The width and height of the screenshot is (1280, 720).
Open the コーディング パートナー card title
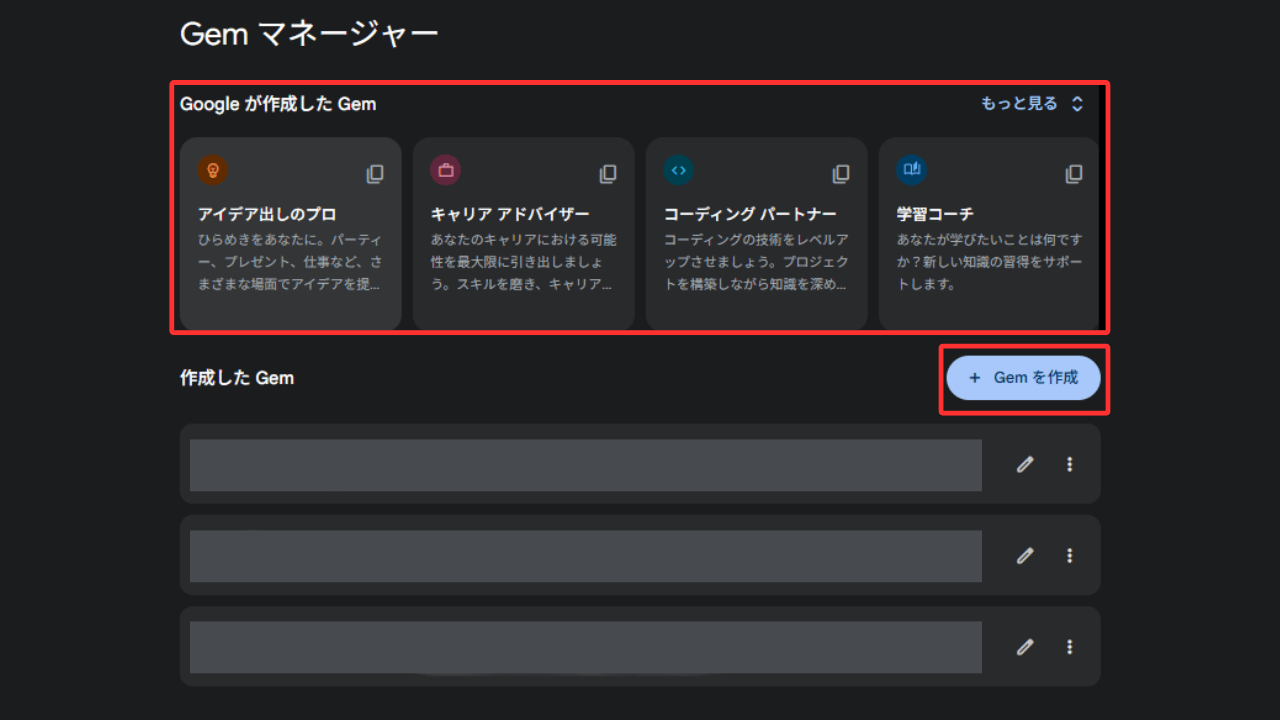click(750, 214)
